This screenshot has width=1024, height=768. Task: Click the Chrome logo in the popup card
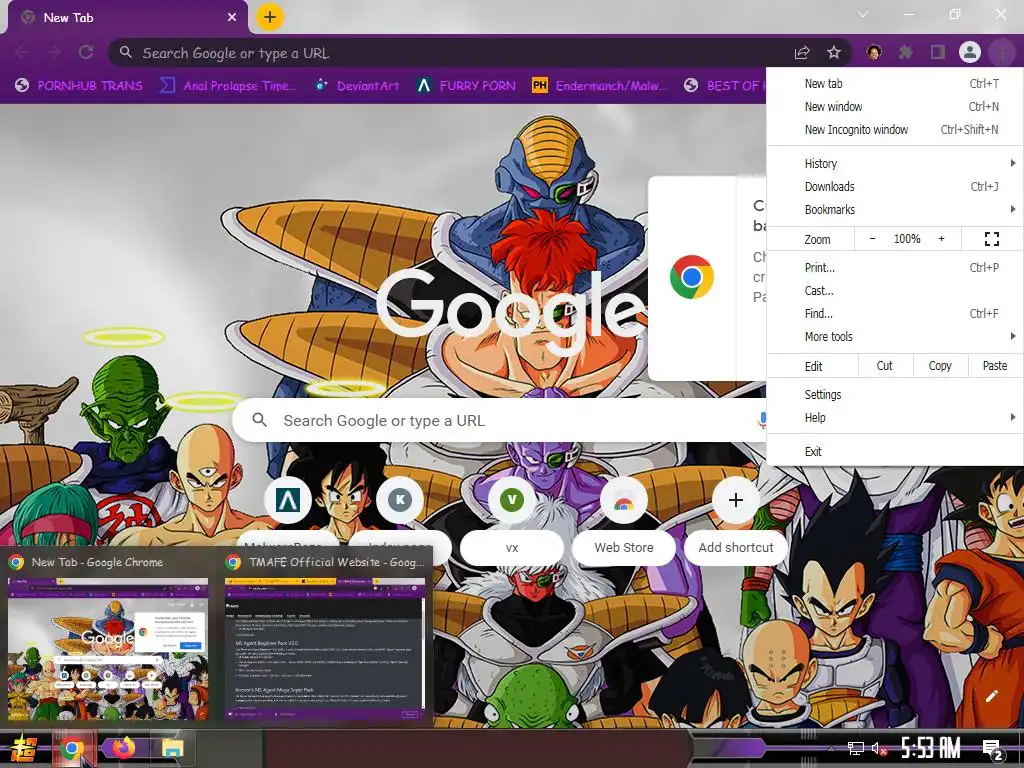tap(692, 277)
